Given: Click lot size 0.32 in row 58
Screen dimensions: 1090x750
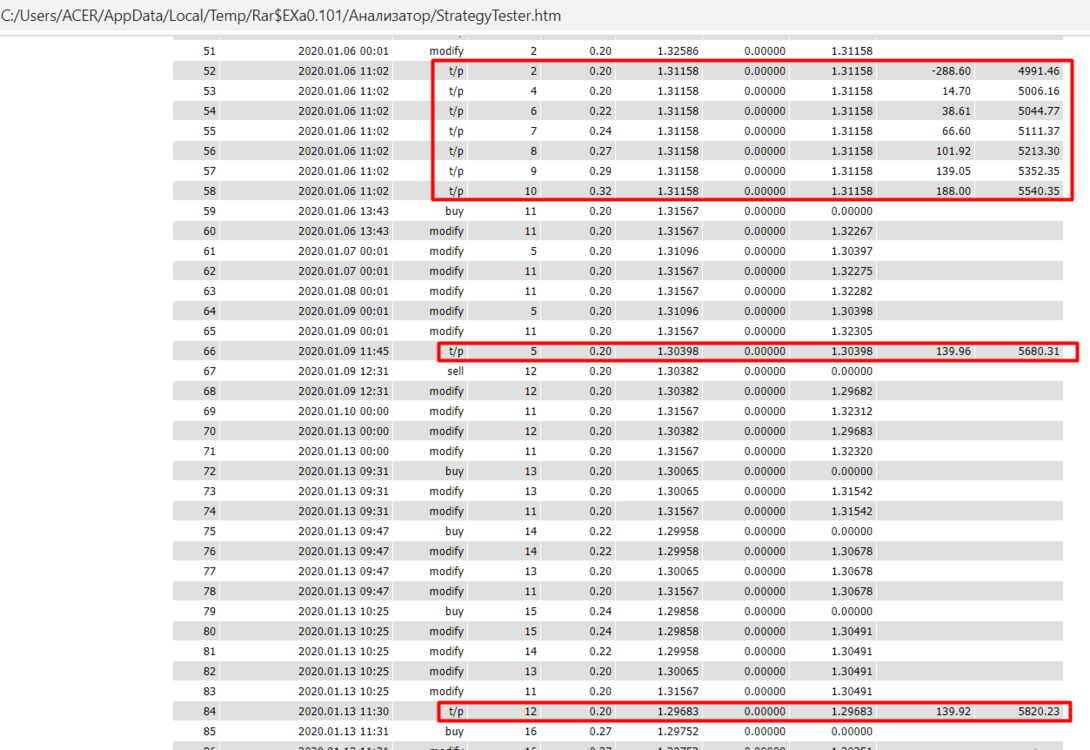Looking at the screenshot, I should coord(601,191).
